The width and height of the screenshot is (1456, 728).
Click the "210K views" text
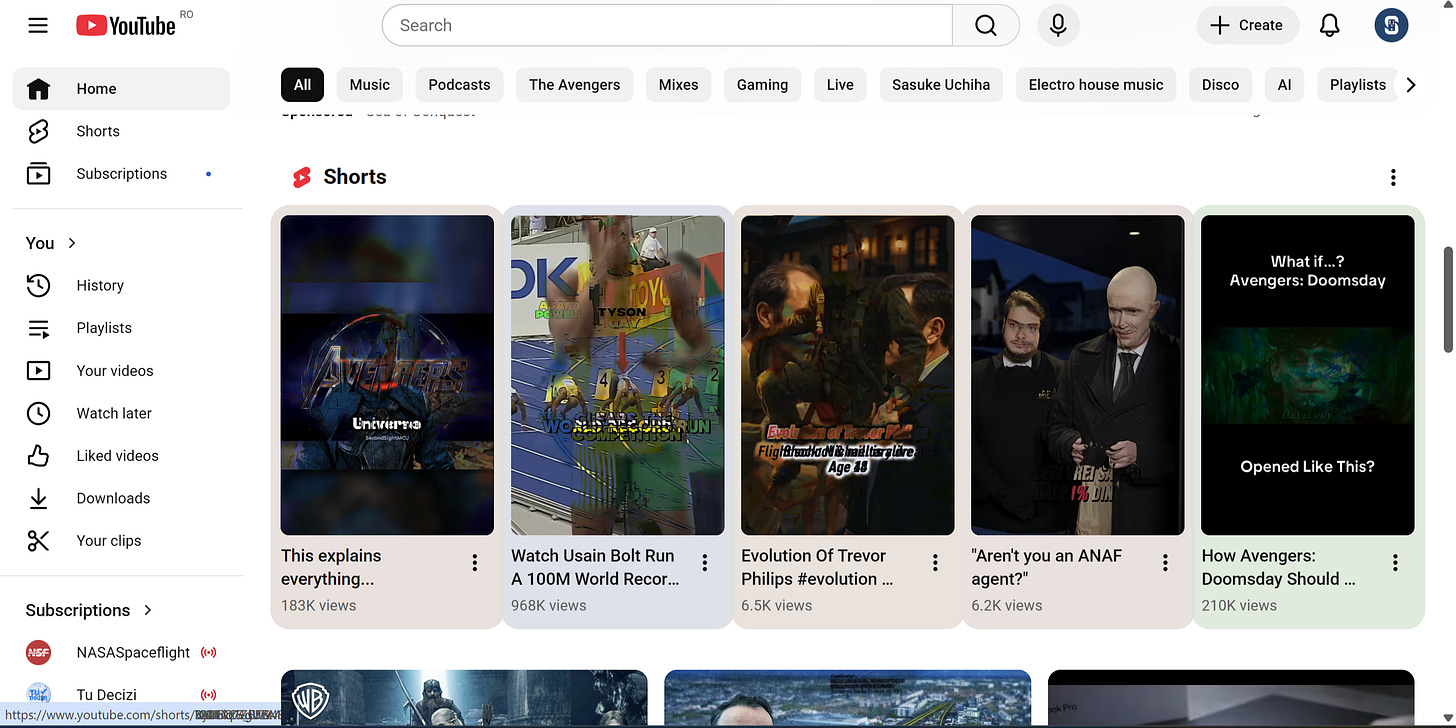click(x=1239, y=605)
